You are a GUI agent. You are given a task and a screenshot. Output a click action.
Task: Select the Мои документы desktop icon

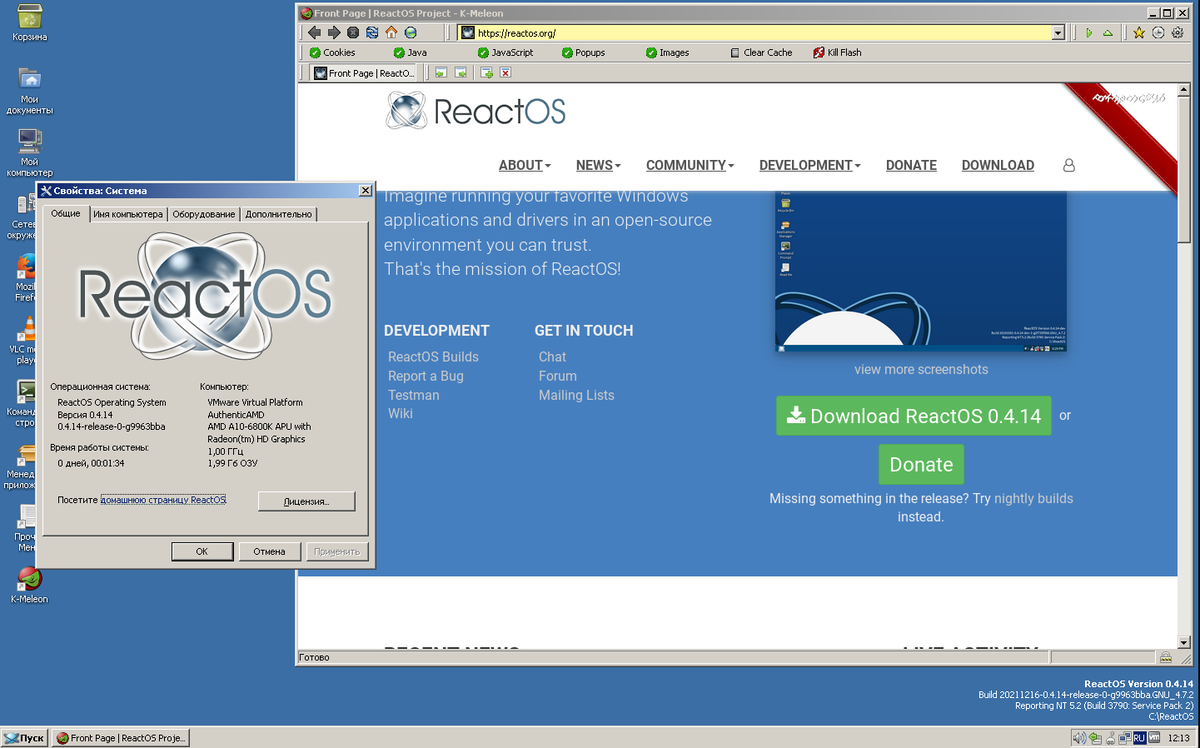tap(30, 92)
